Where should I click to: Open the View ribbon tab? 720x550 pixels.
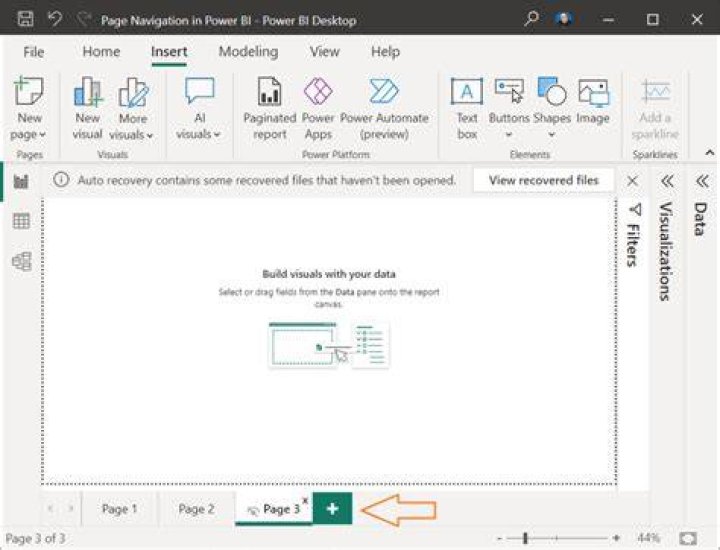[x=325, y=51]
